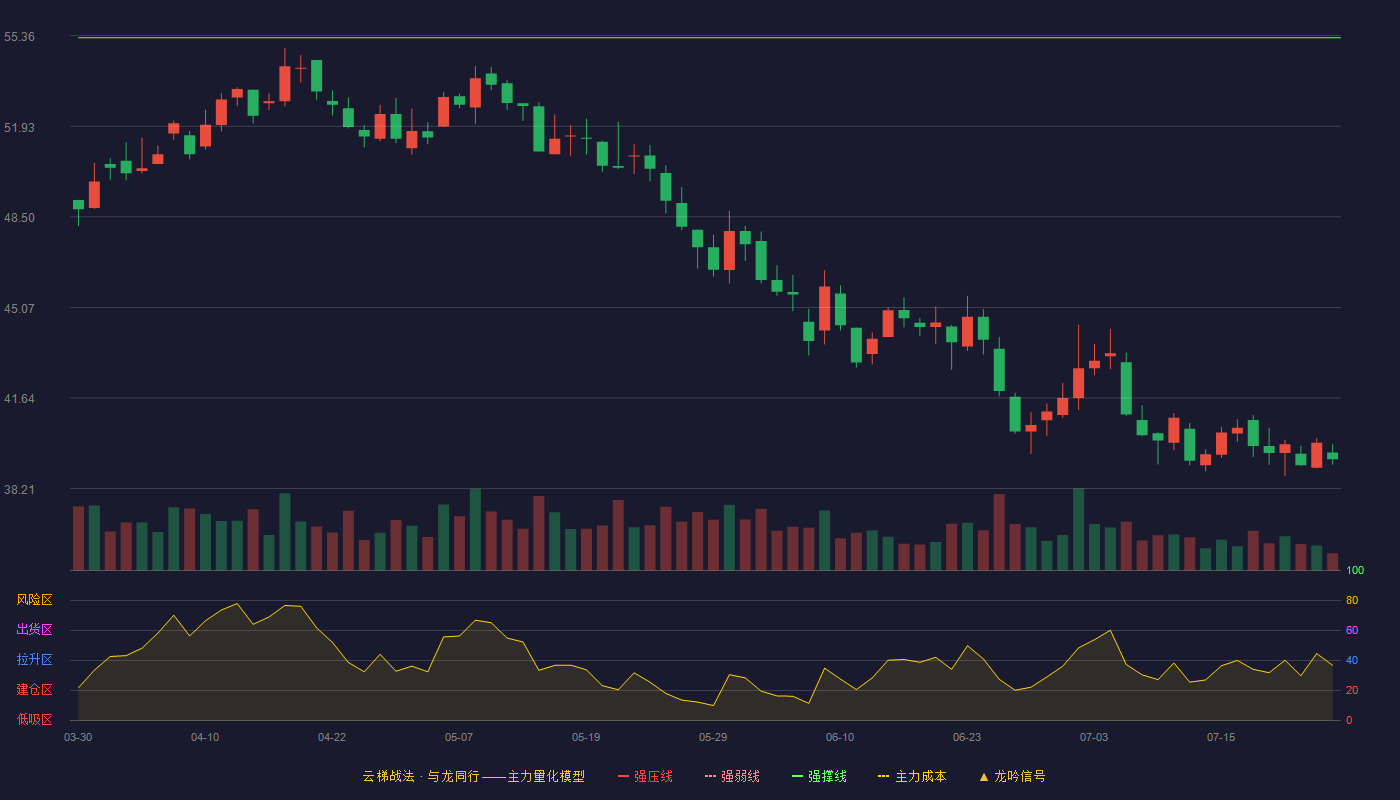
Task: Toggle the 强撑线 legend series
Action: point(819,776)
